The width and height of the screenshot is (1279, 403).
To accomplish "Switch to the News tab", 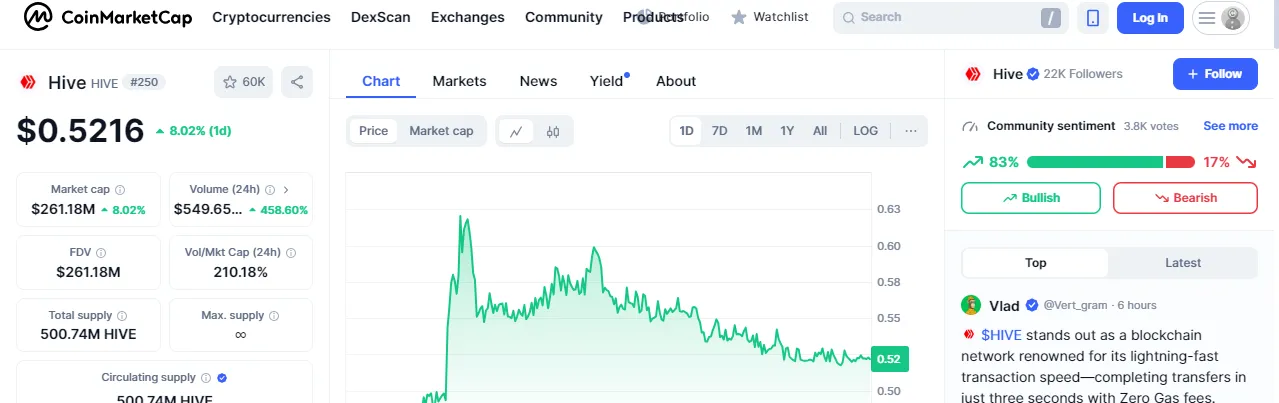I will pos(538,81).
